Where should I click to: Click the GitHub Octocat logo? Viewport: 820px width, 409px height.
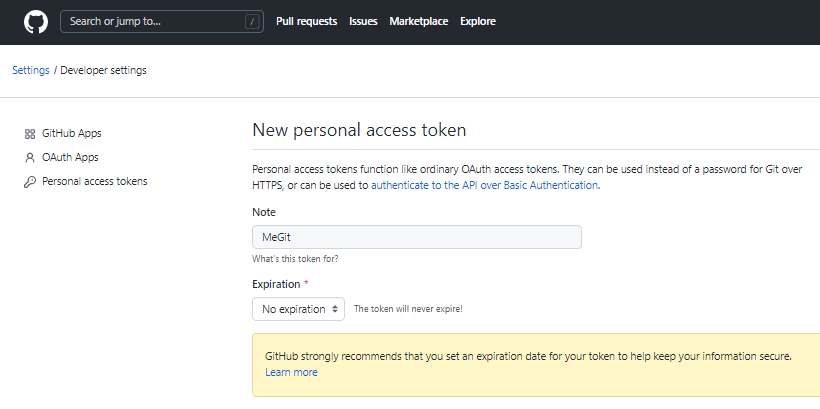[36, 21]
